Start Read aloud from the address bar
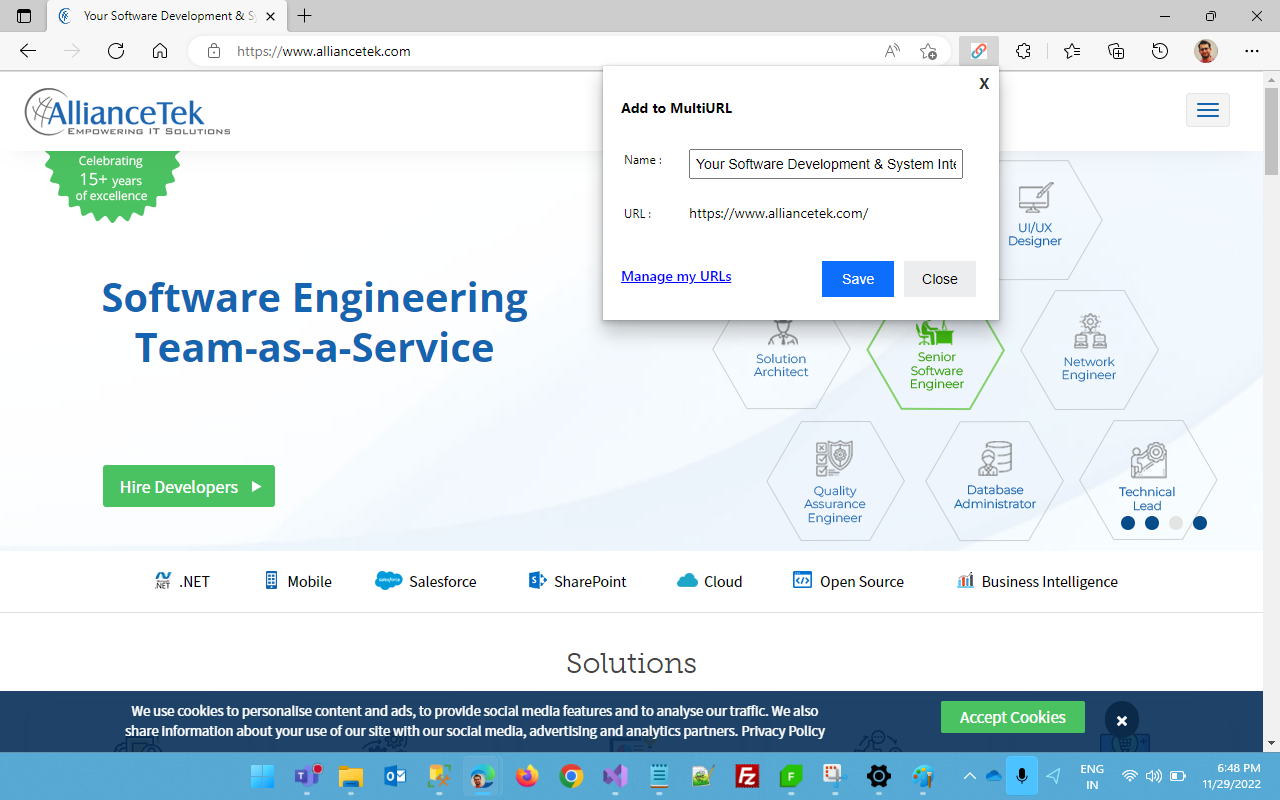Image resolution: width=1280 pixels, height=800 pixels. pyautogui.click(x=891, y=50)
